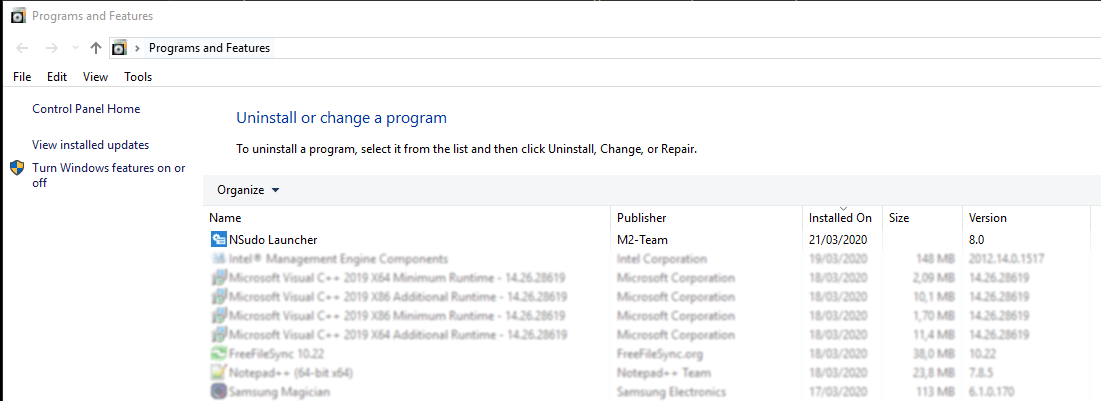1101x401 pixels.
Task: Click the address bar Control Panel icon
Action: (x=119, y=48)
